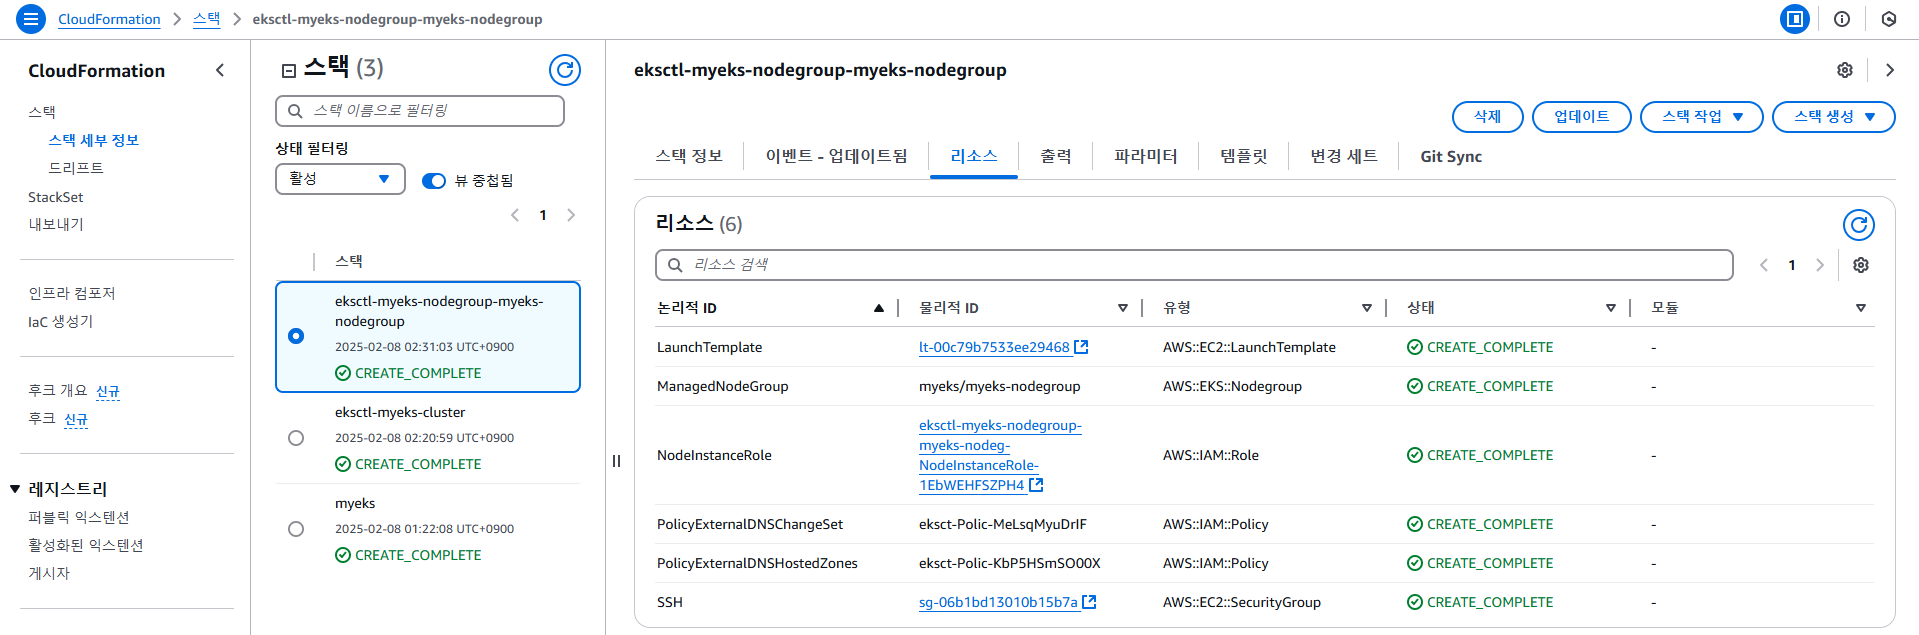Expand the panel using the right chevron arrow
This screenshot has width=1919, height=635.
[1890, 70]
